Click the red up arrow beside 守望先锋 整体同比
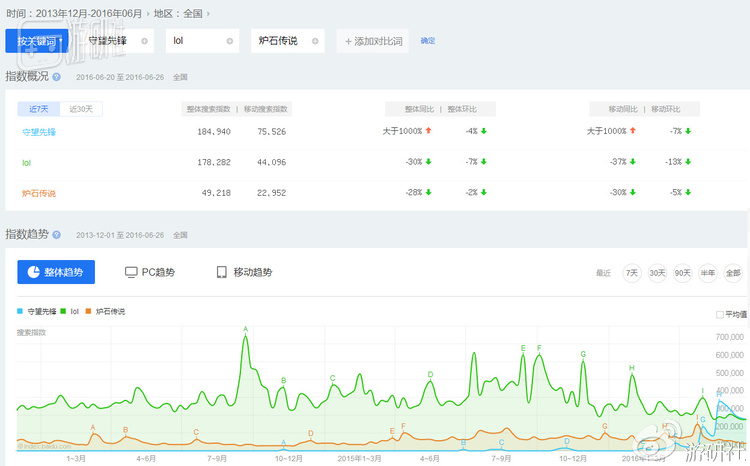Viewport: 750px width, 466px height. pyautogui.click(x=429, y=131)
